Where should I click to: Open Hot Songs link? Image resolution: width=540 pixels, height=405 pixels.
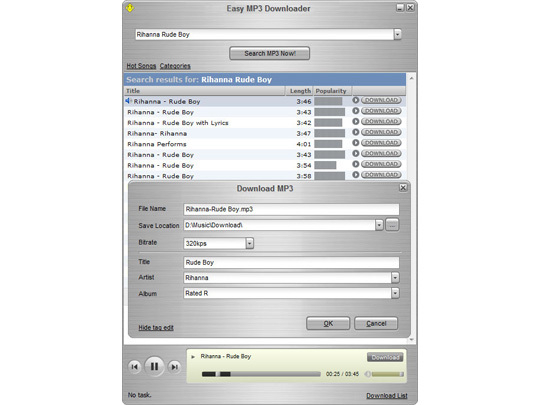point(141,66)
